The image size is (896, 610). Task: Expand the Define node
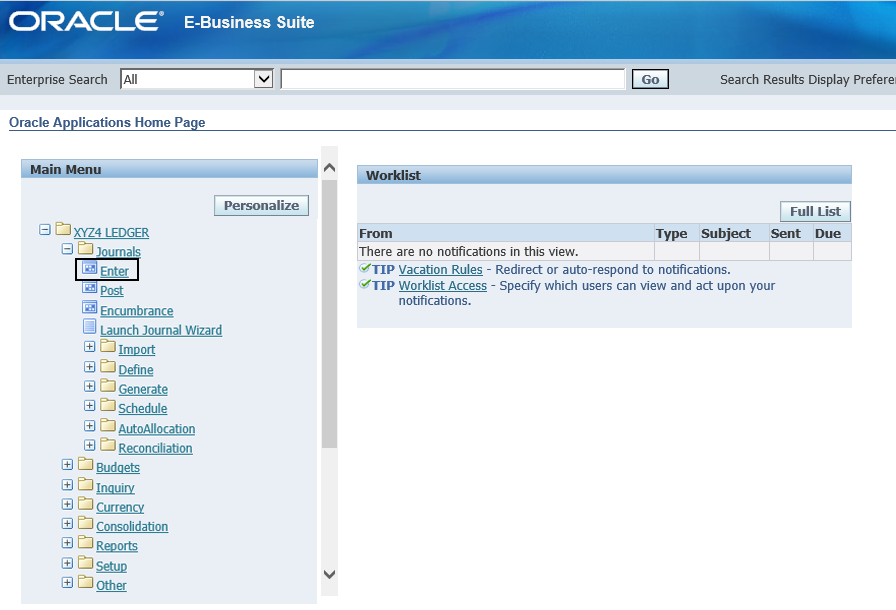(x=90, y=367)
